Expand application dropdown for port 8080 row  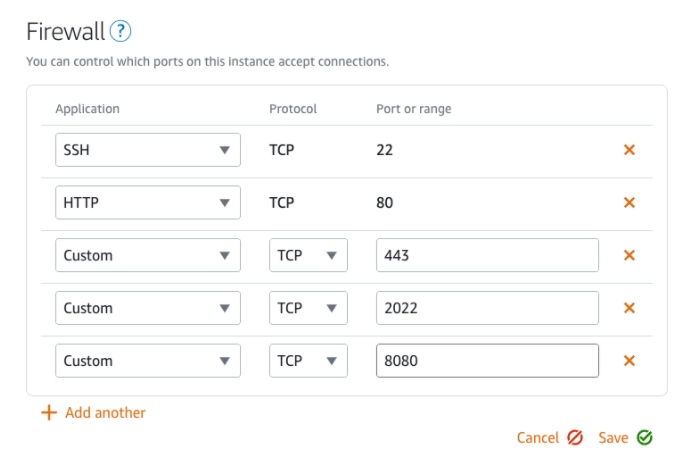click(x=147, y=361)
